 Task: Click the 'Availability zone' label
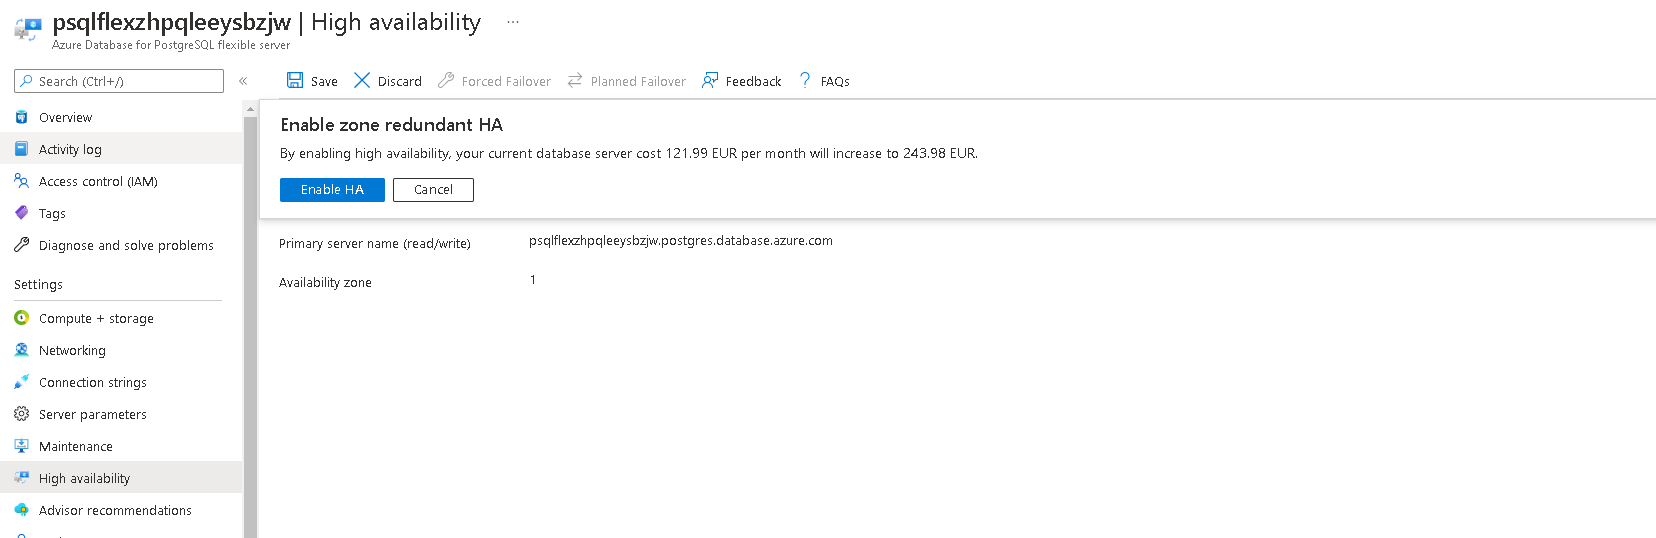325,283
